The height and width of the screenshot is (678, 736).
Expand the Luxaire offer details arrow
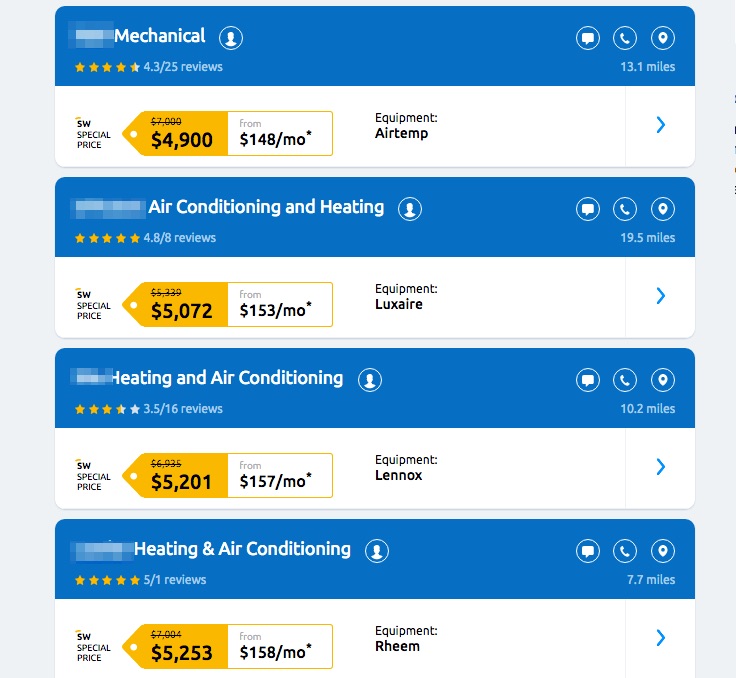pyautogui.click(x=660, y=296)
